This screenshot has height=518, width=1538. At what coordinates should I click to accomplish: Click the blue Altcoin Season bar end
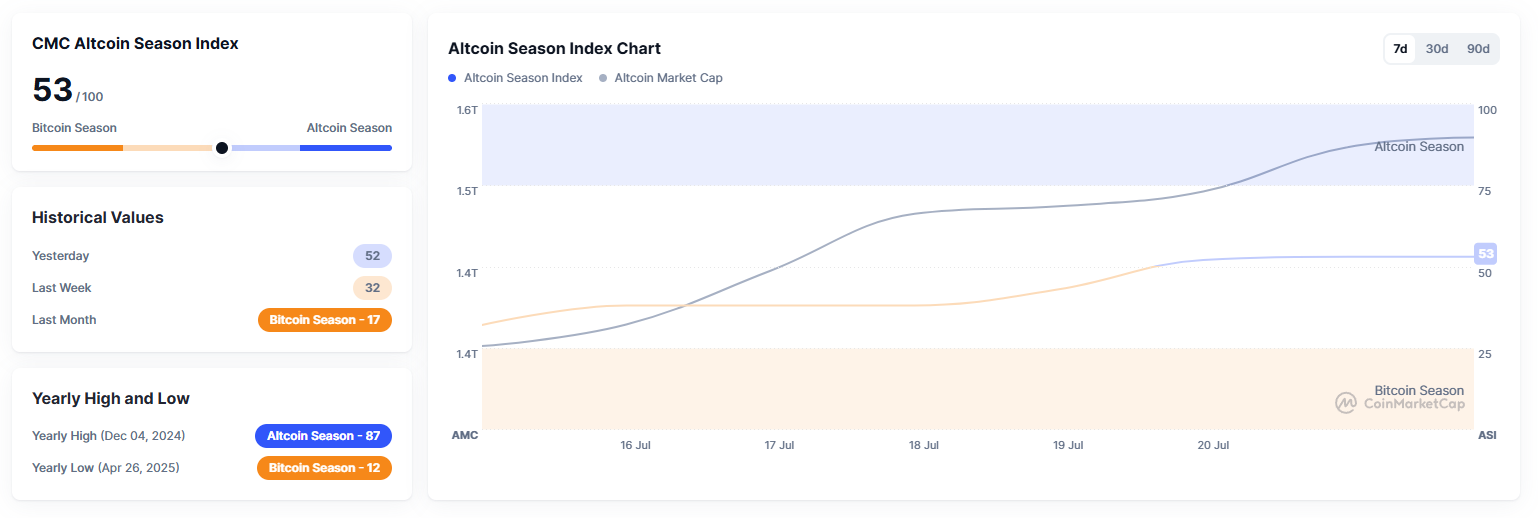[x=346, y=148]
